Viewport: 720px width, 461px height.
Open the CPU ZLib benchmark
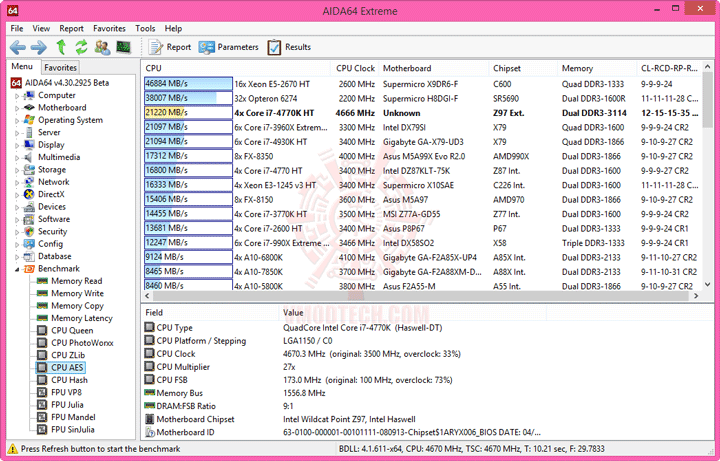pos(68,355)
